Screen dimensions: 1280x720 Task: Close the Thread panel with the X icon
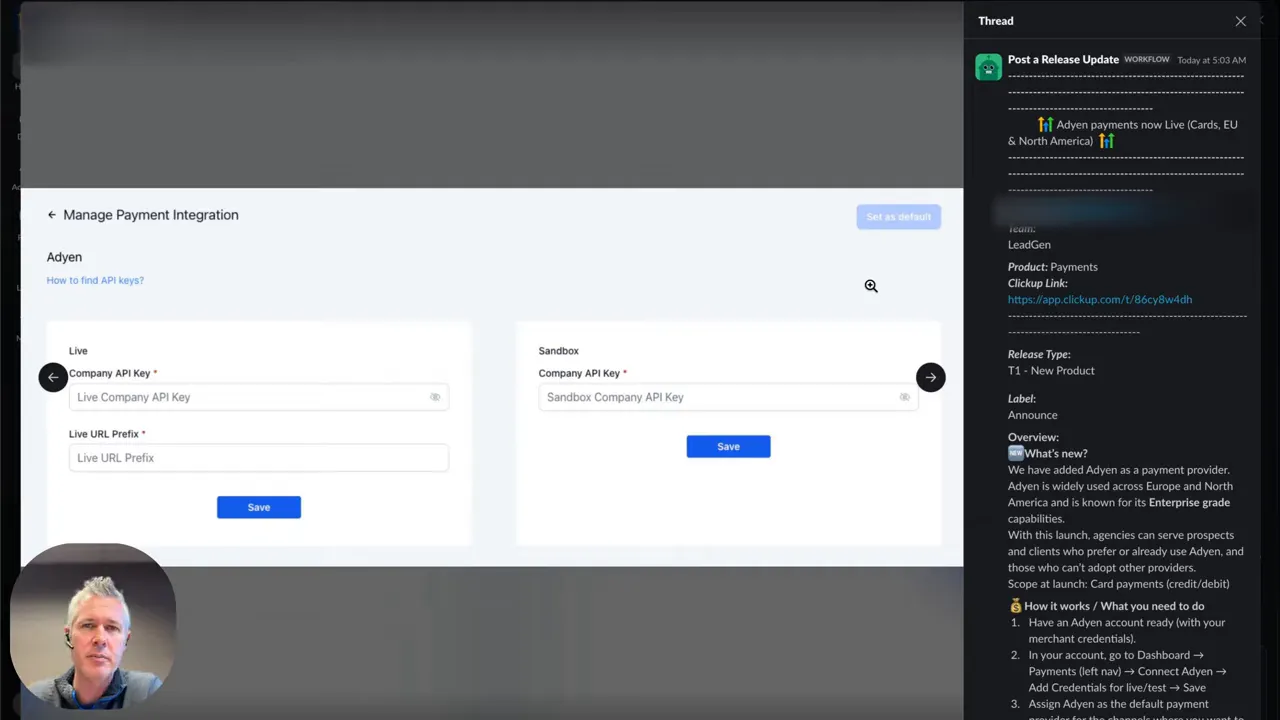pyautogui.click(x=1240, y=21)
